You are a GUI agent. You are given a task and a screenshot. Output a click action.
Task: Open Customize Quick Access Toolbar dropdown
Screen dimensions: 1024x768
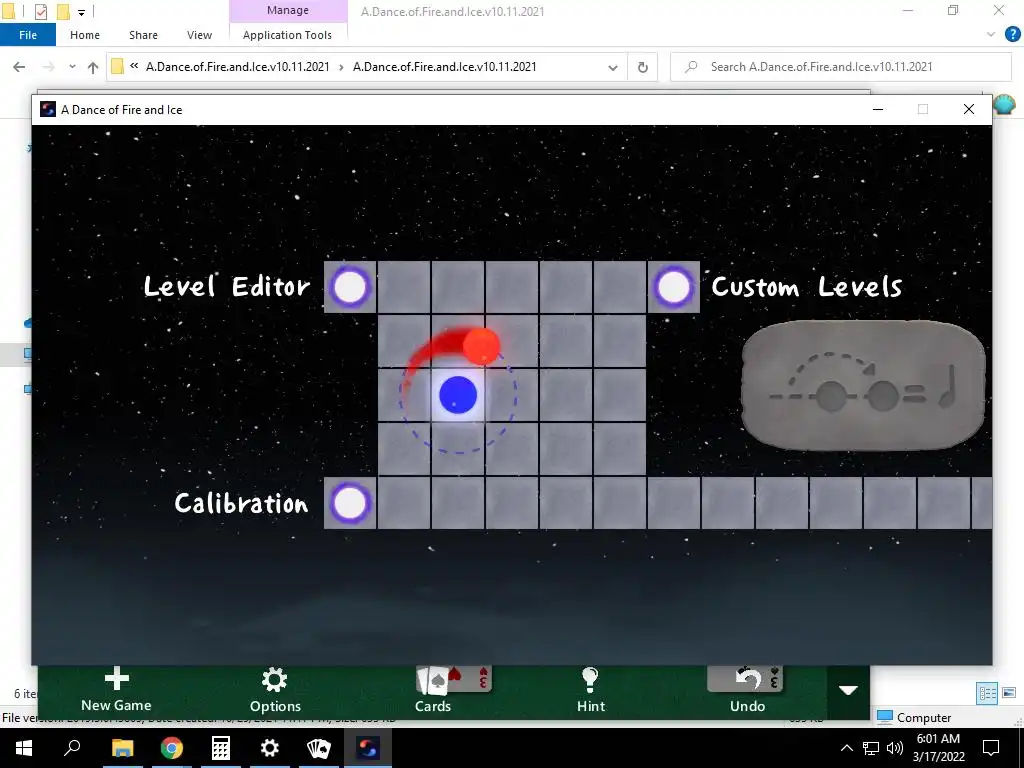coord(82,12)
